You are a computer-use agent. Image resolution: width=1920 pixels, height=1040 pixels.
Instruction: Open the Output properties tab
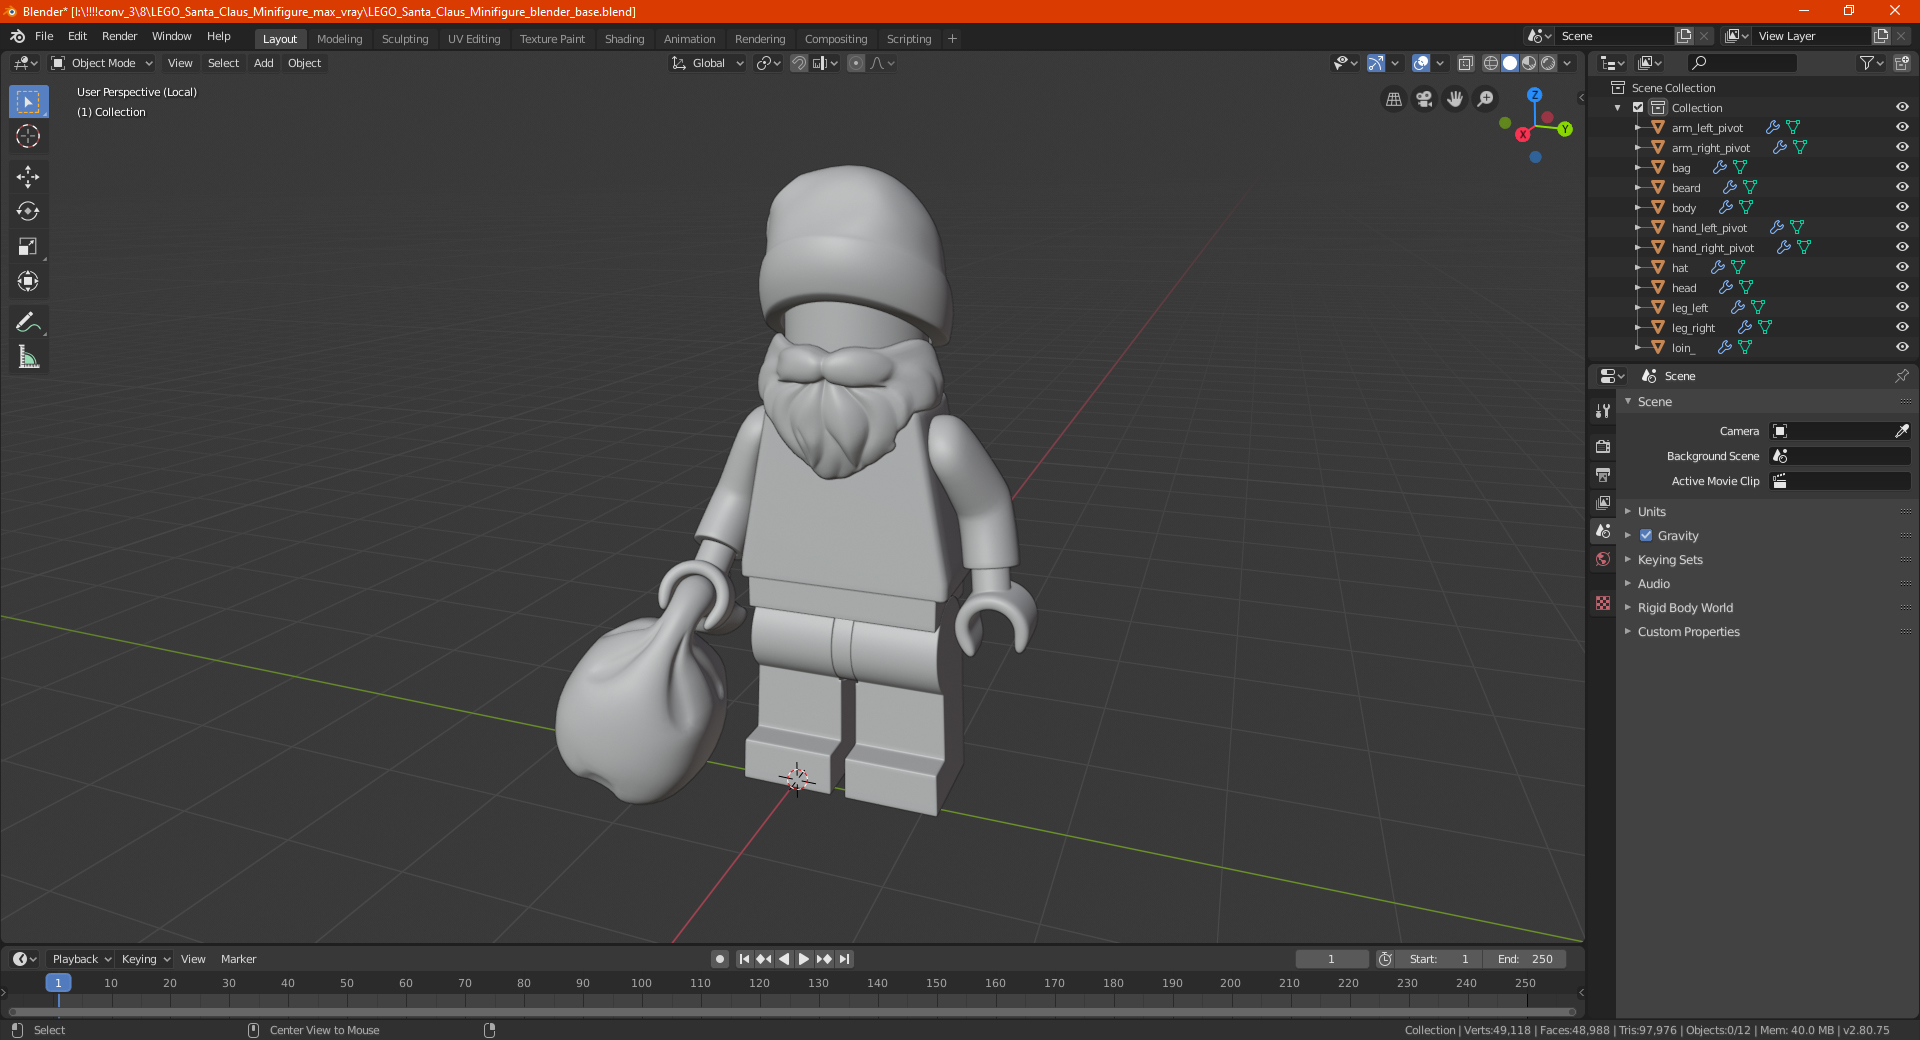coord(1603,474)
